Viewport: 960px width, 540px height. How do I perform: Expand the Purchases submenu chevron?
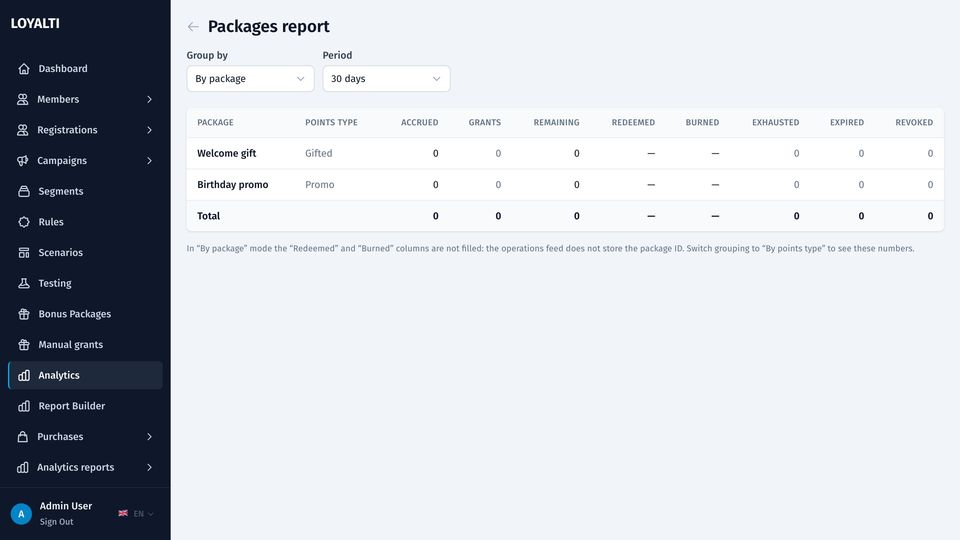149,437
